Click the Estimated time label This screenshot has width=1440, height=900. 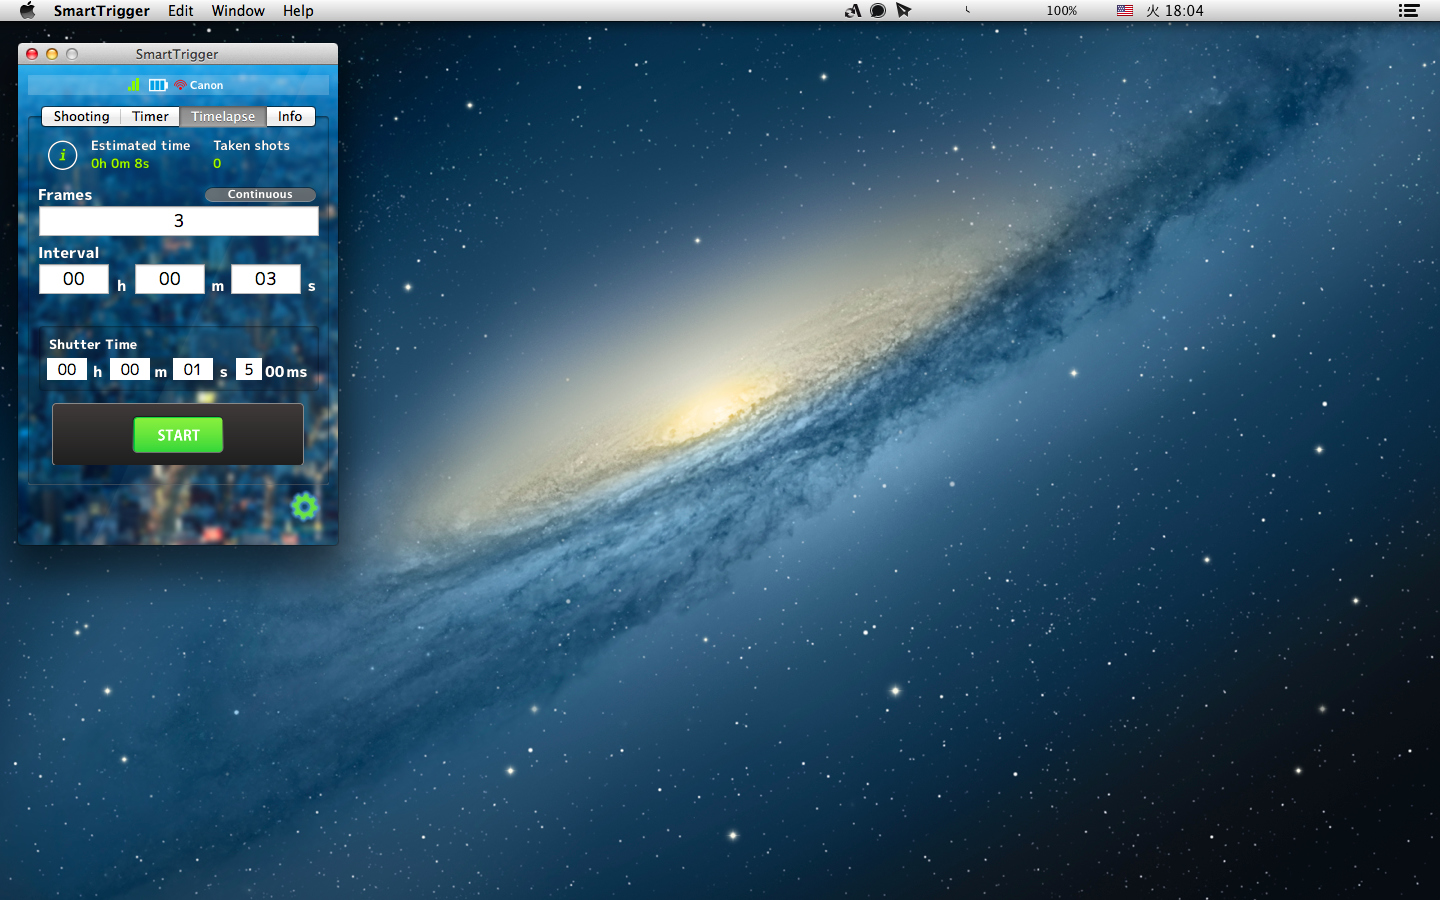140,145
